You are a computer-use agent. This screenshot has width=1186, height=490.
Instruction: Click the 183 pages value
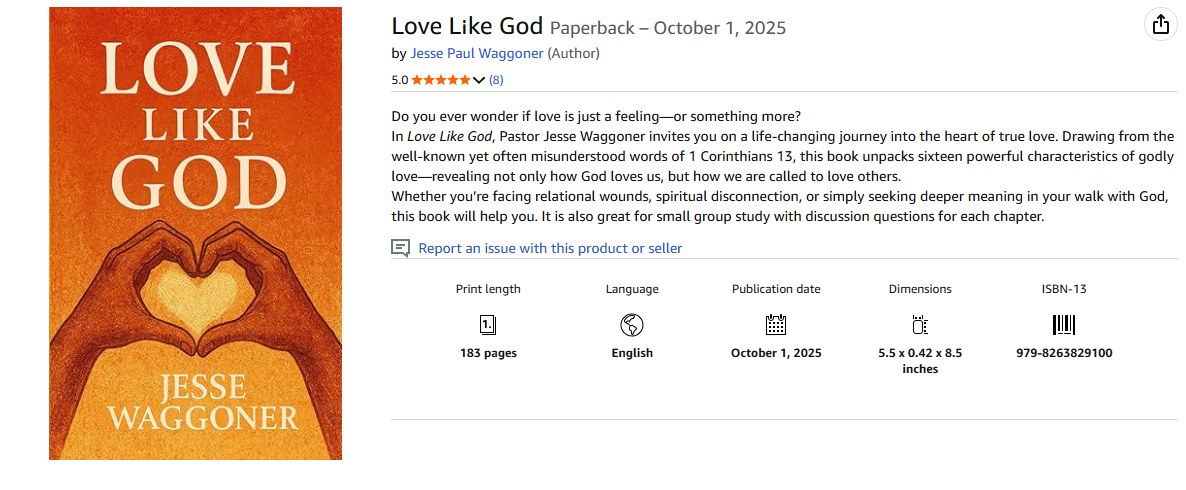click(x=488, y=353)
